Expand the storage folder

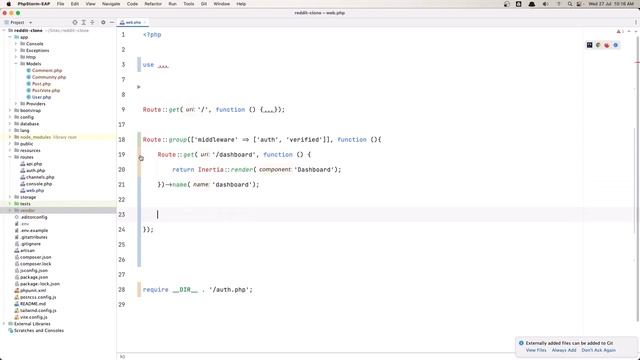[10, 197]
